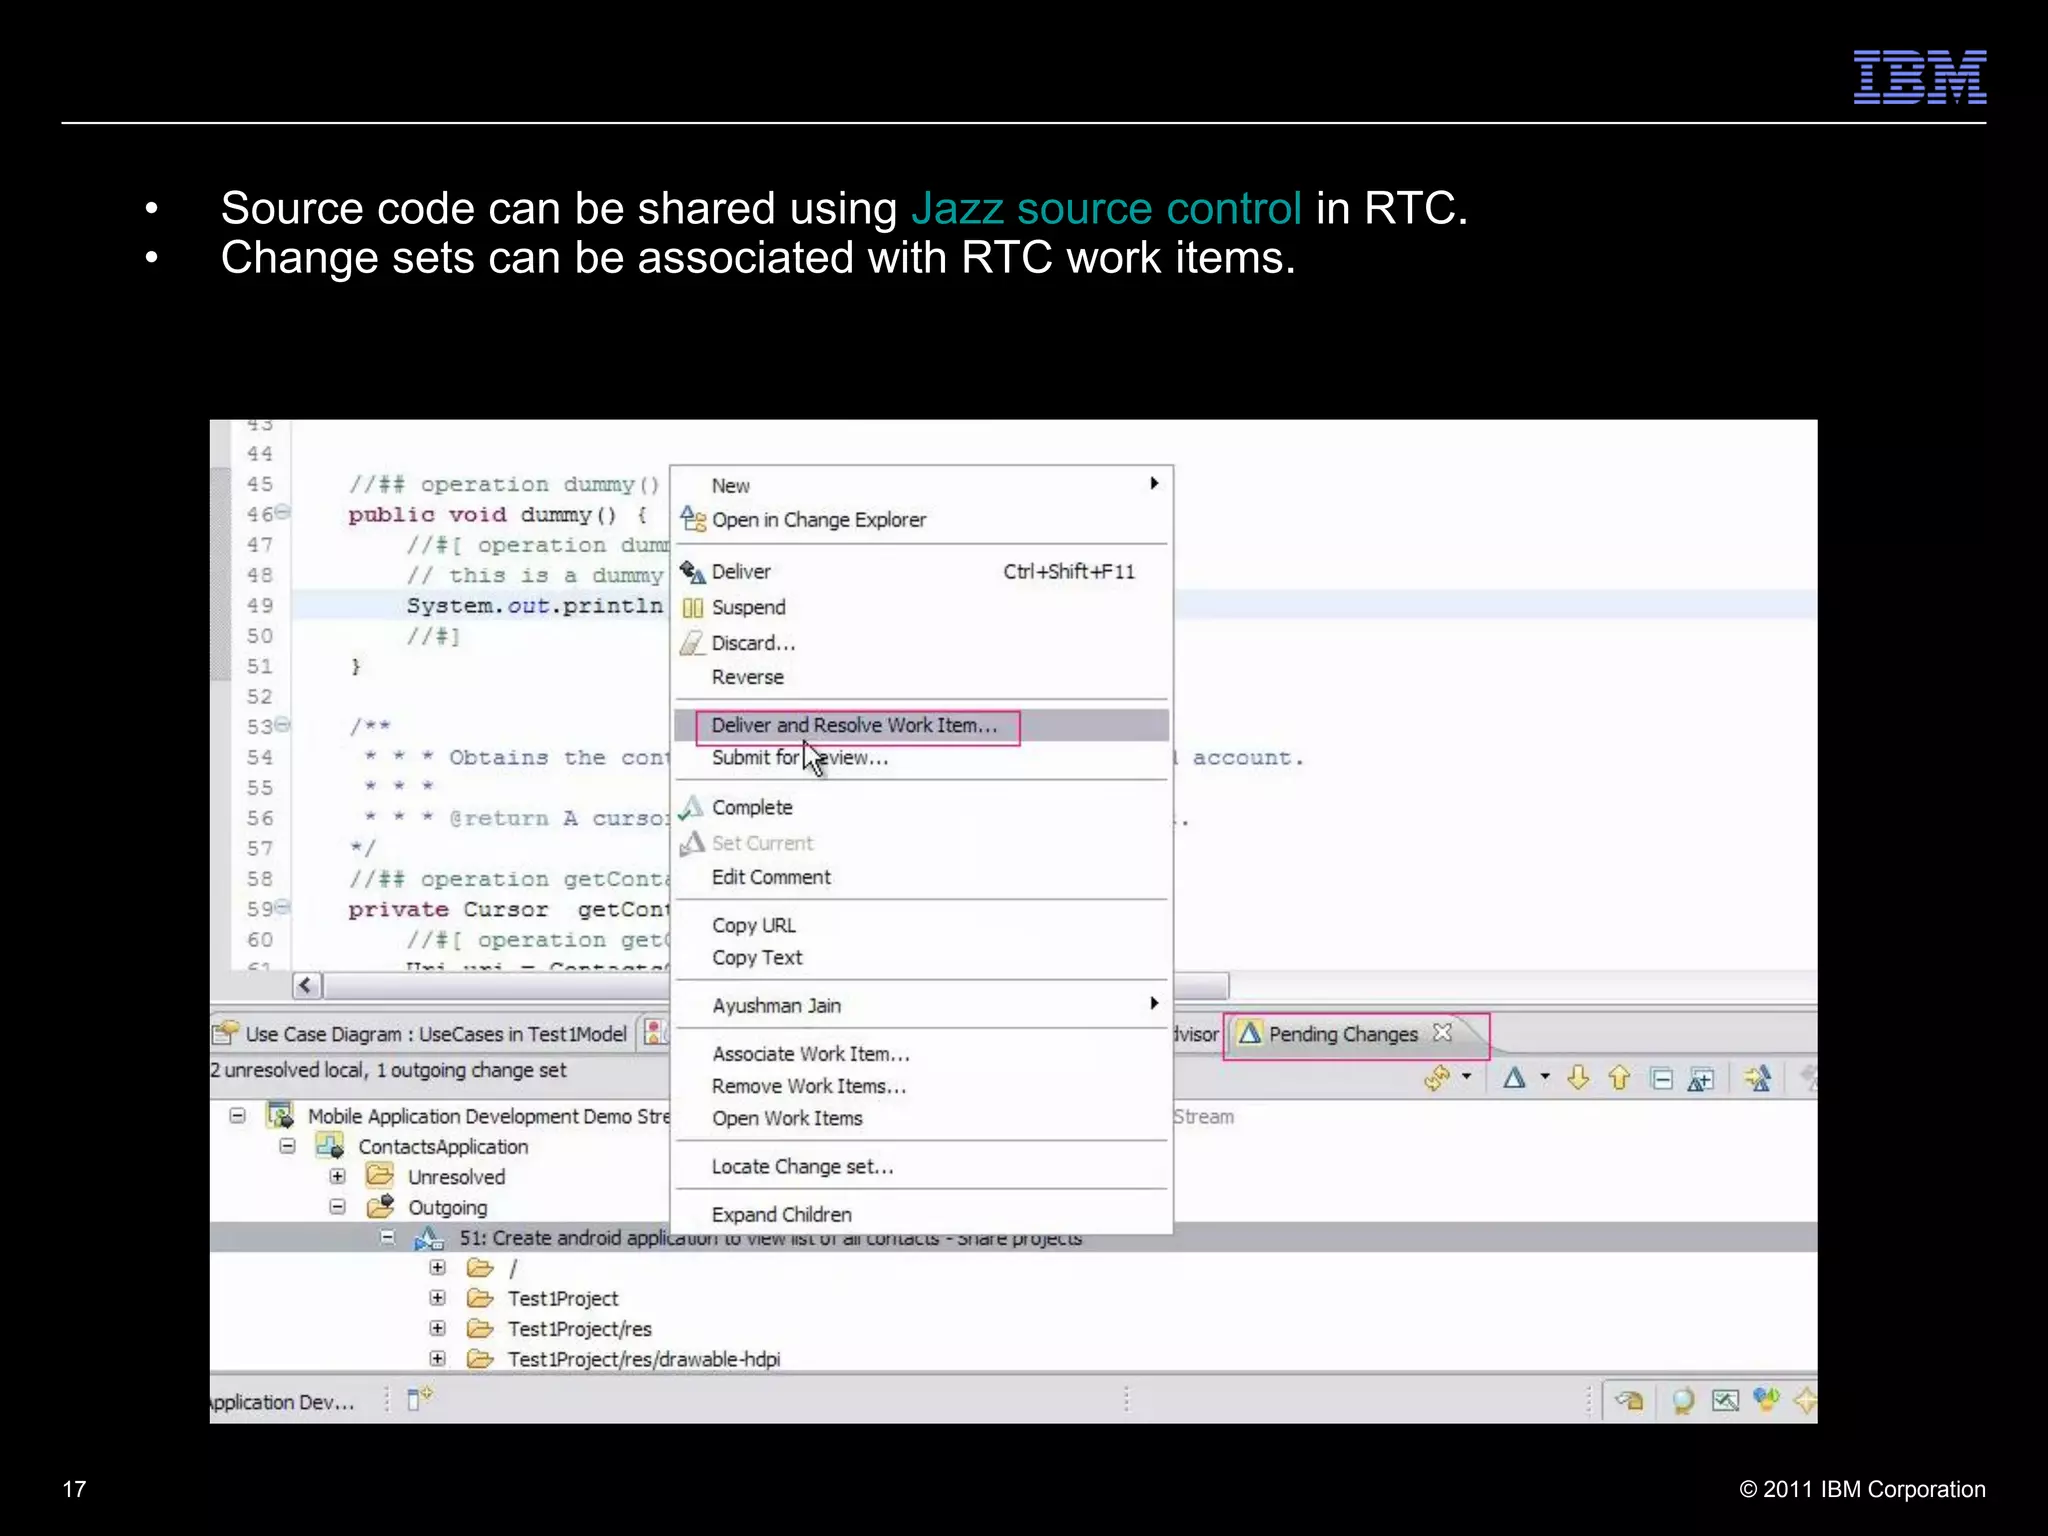
Task: Select Locate Change set... menu entry
Action: [x=921, y=1166]
